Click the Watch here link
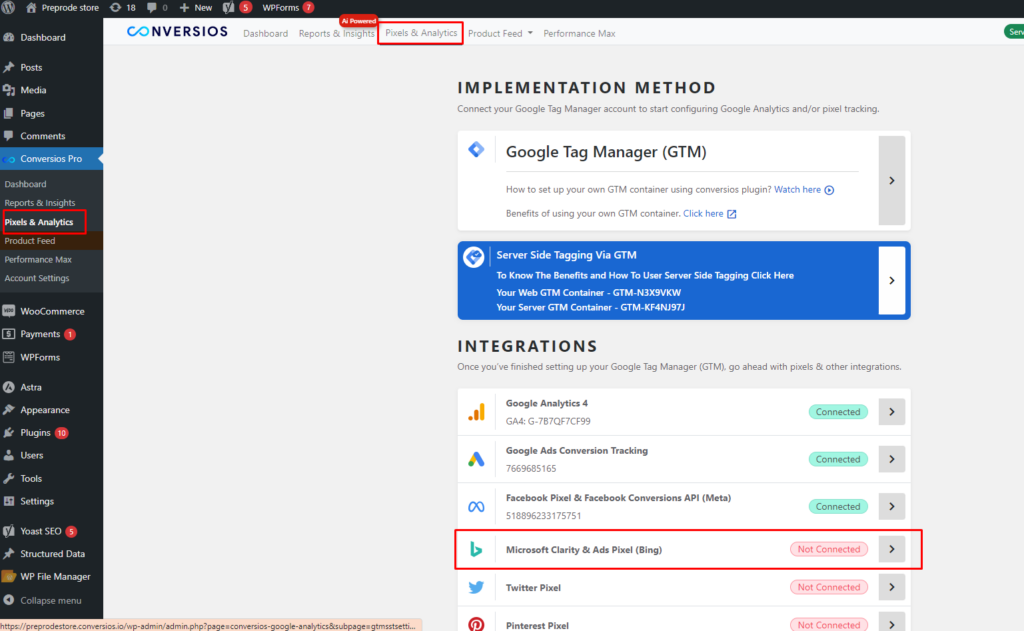Screen dimensions: 1024x631 797,189
